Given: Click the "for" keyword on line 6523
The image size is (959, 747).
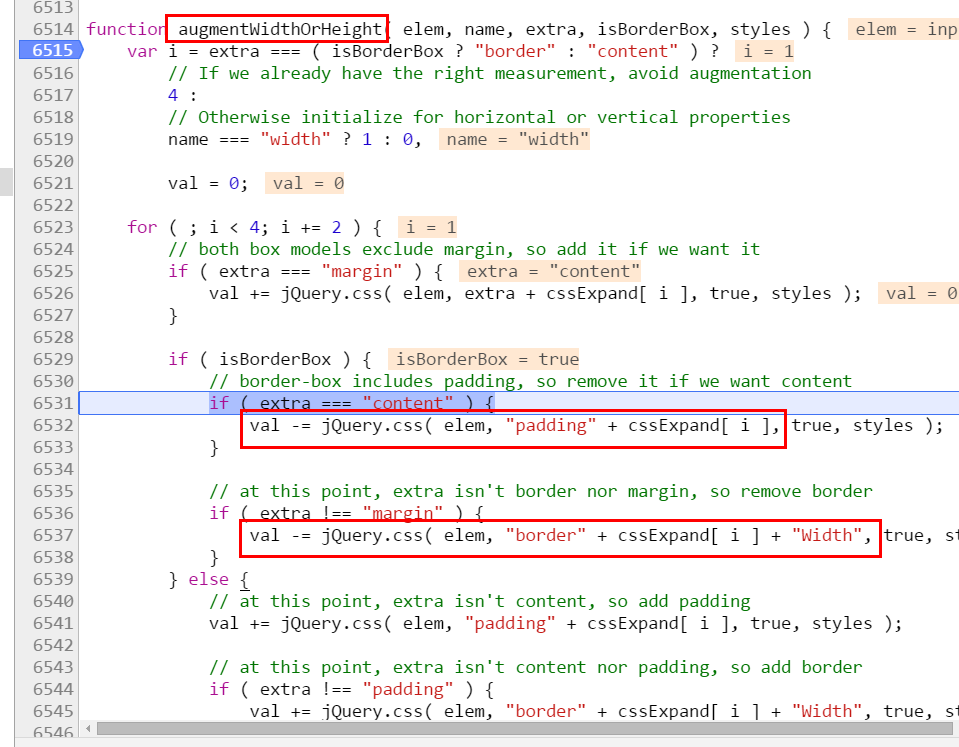Looking at the screenshot, I should 142,227.
